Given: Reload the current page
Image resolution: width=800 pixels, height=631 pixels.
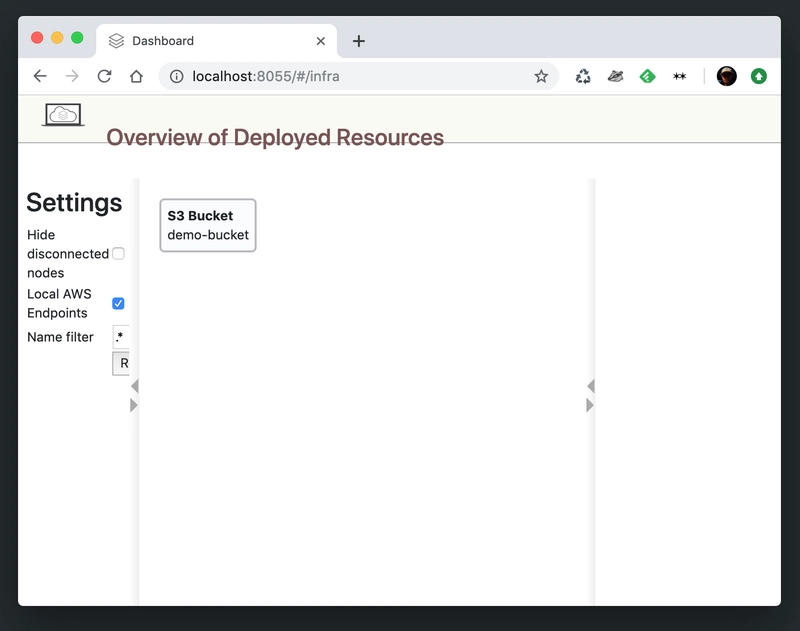Looking at the screenshot, I should point(104,77).
